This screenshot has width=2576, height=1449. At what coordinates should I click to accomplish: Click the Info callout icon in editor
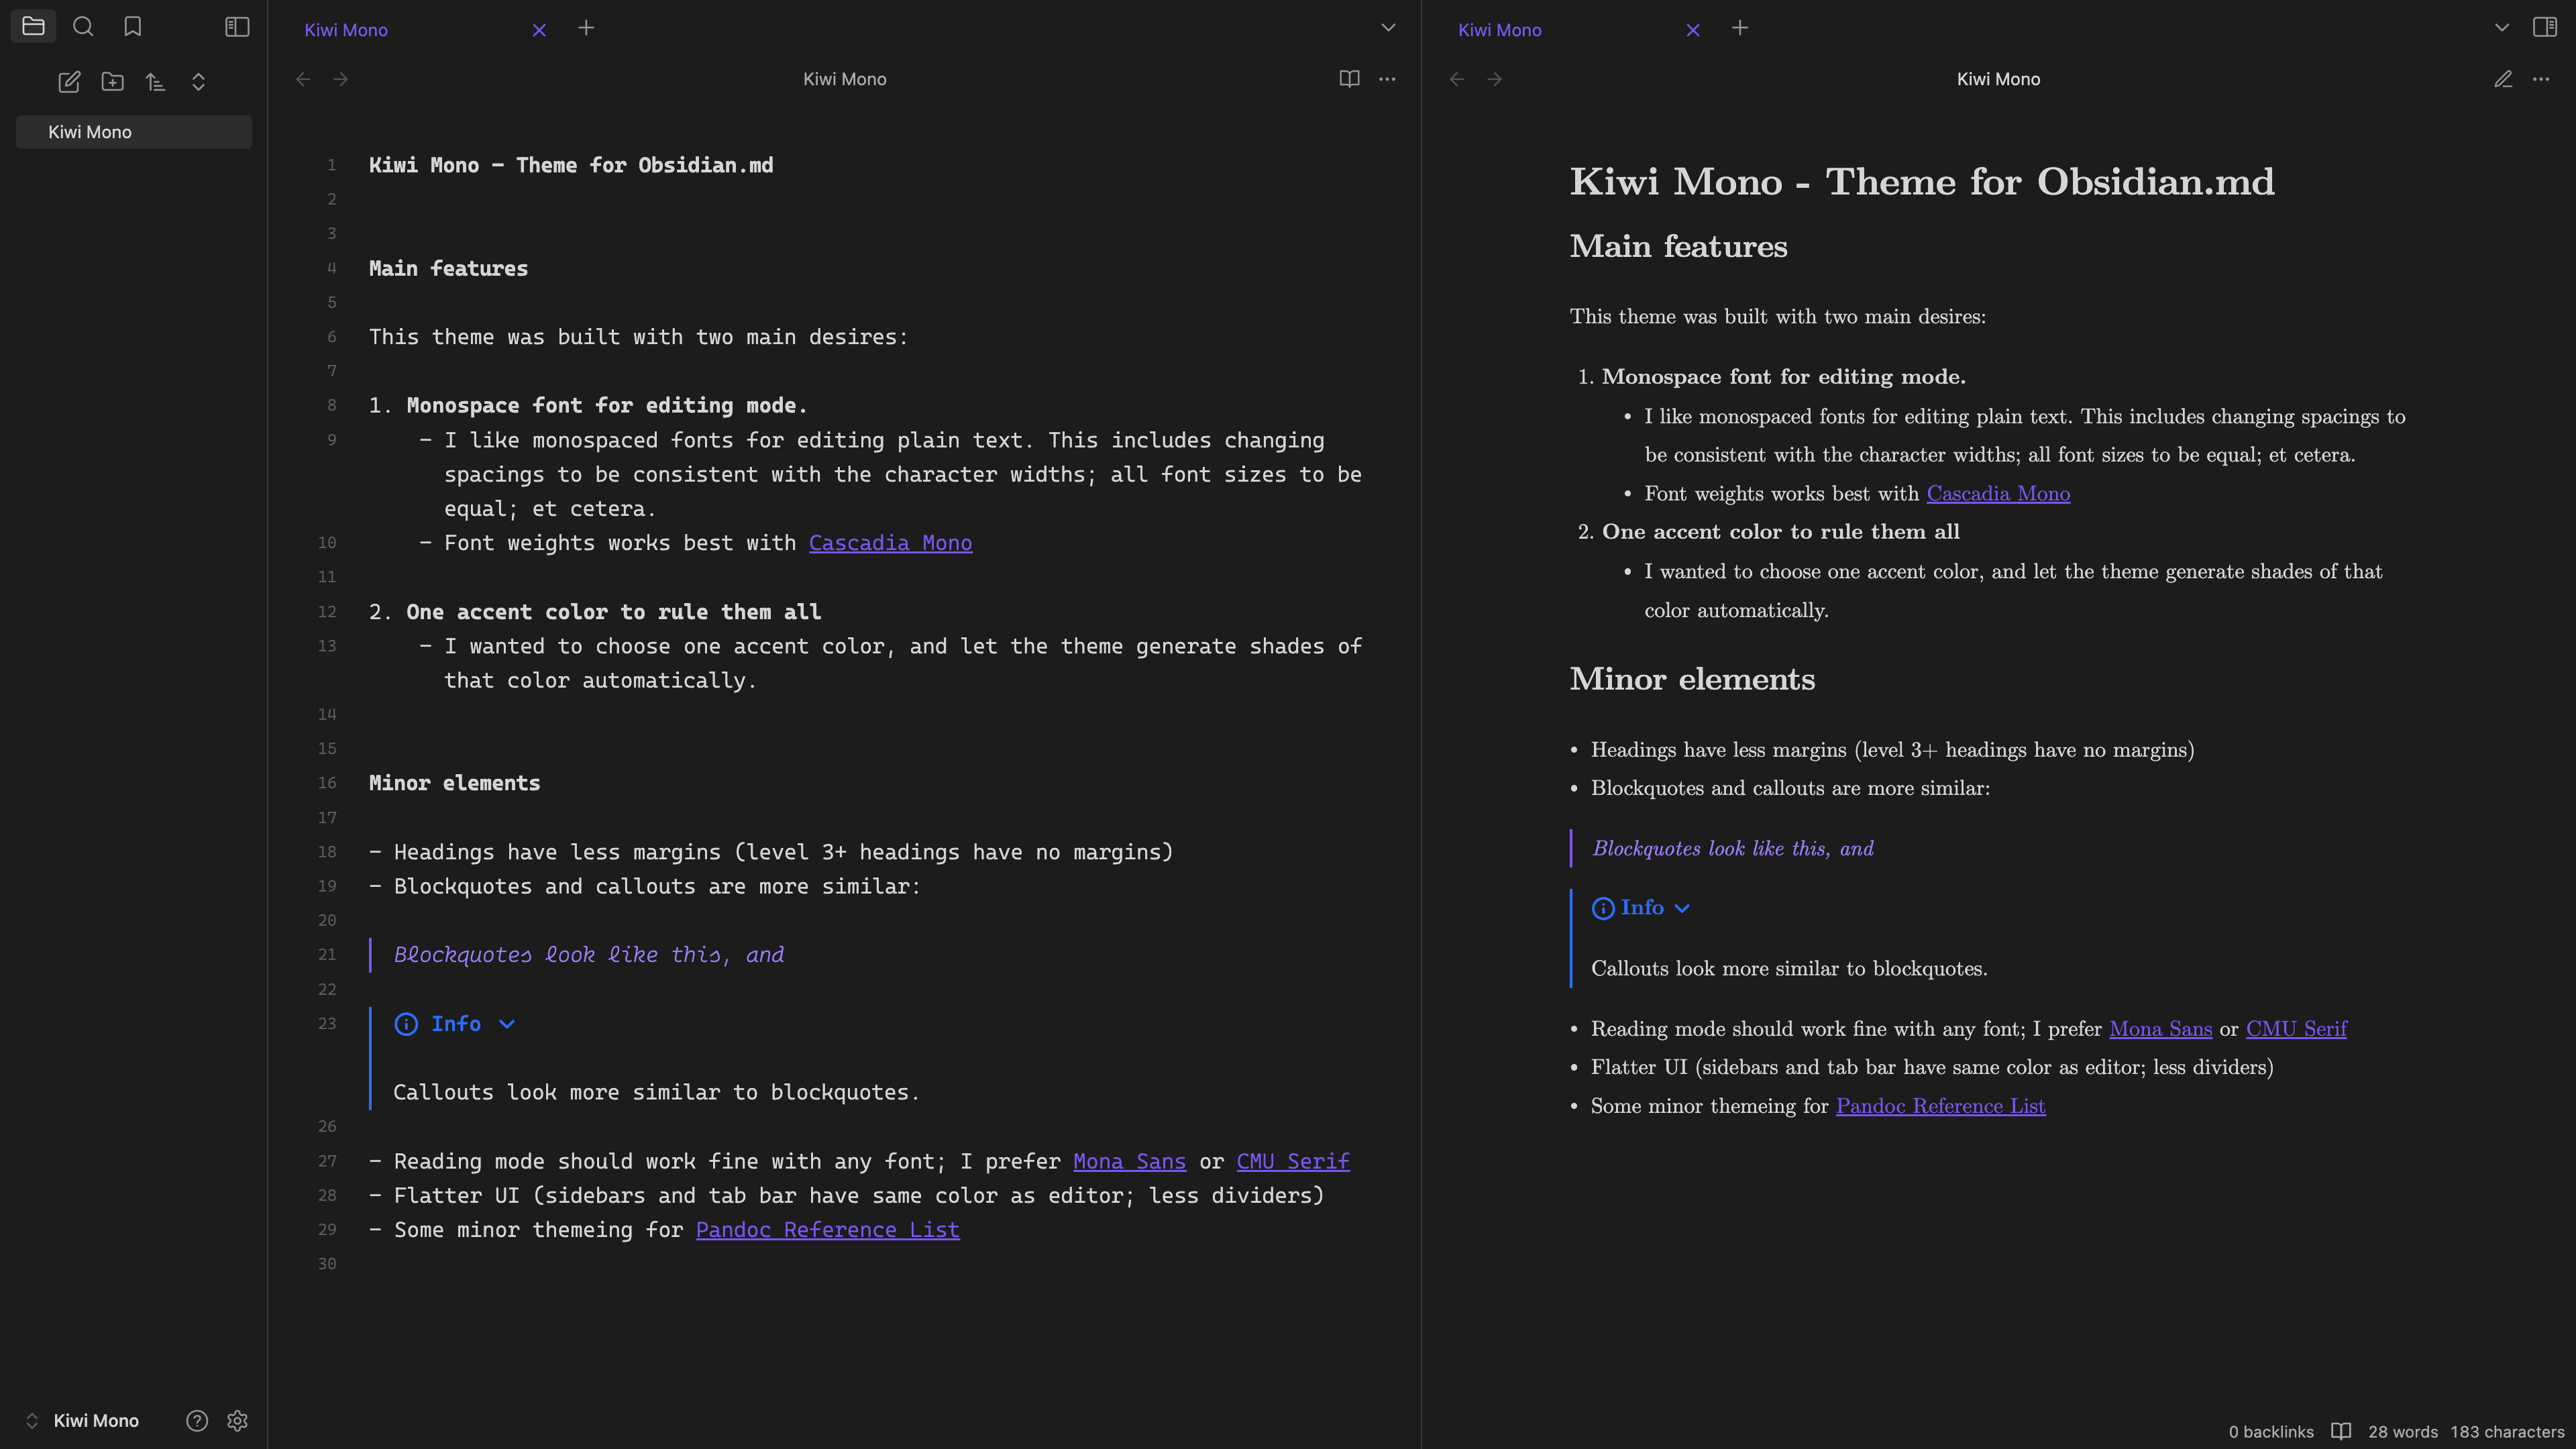[x=406, y=1024]
